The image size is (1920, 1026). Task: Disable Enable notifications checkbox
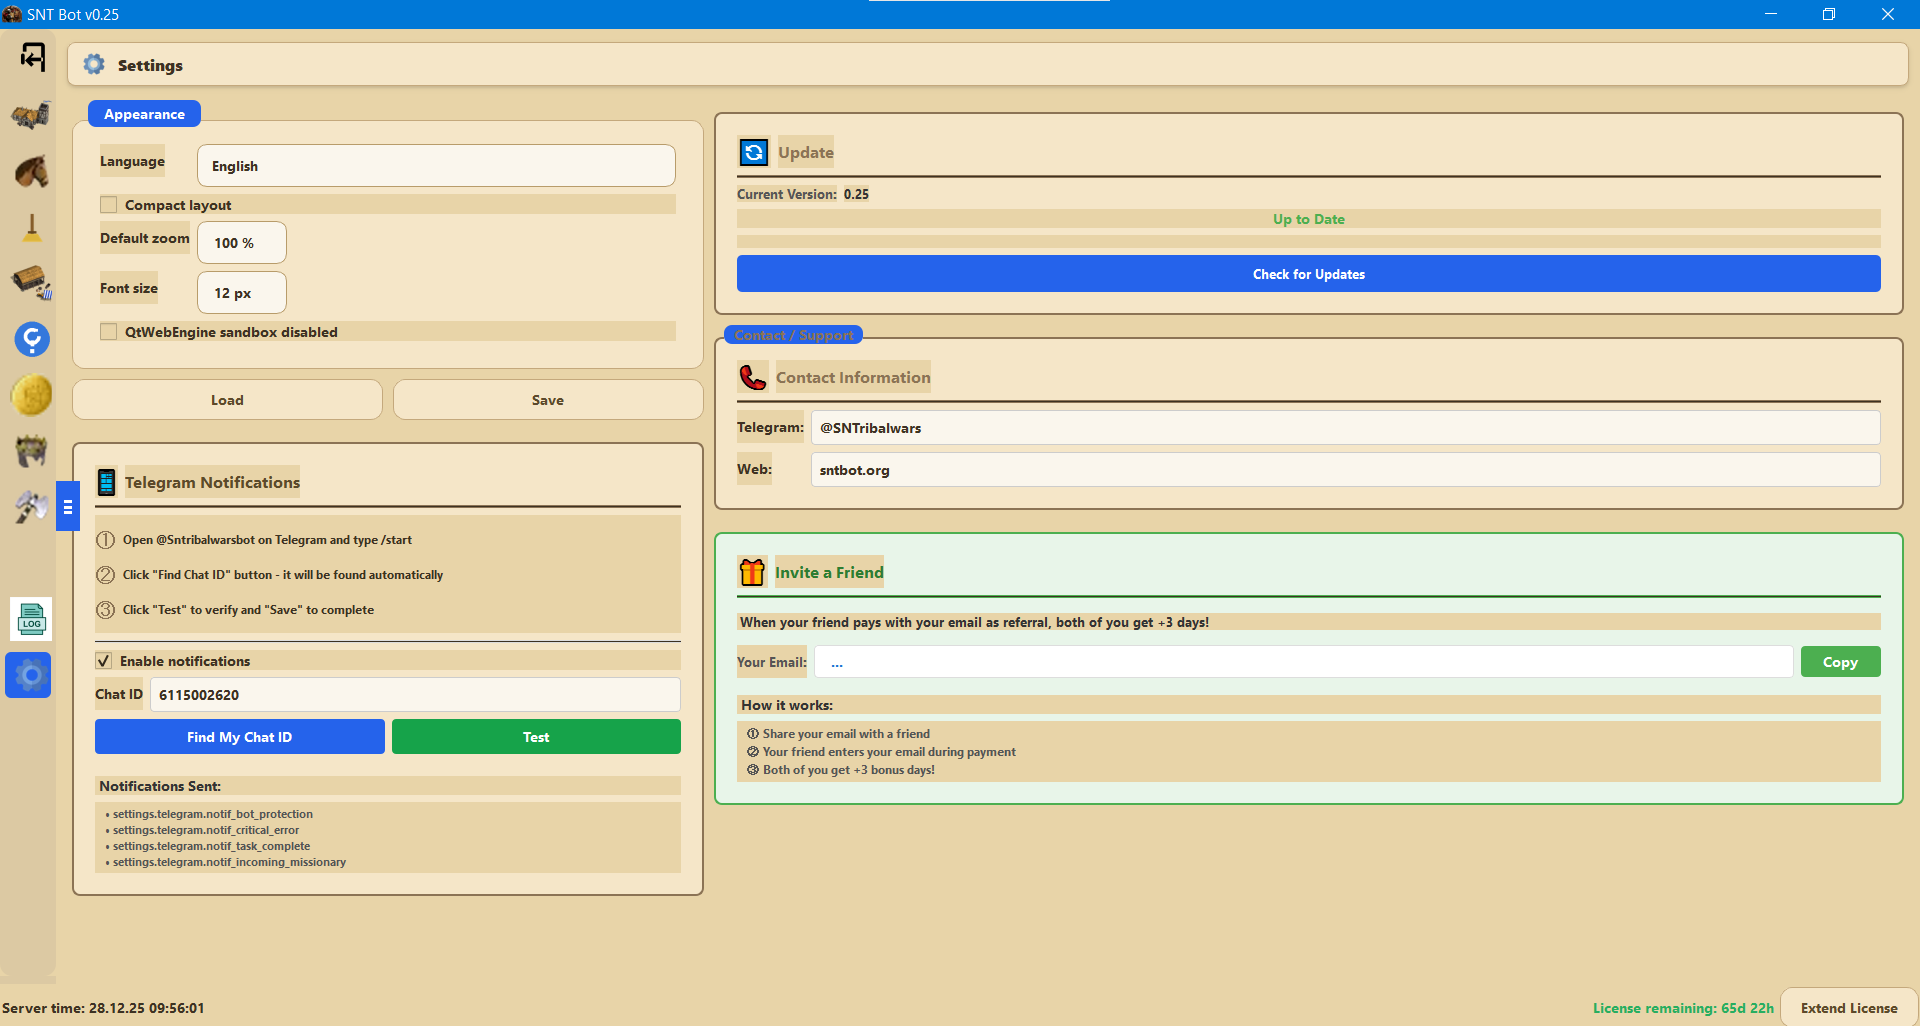coord(104,660)
